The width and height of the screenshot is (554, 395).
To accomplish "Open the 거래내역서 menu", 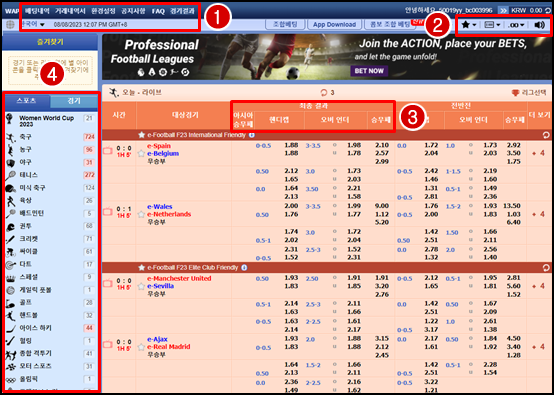I will tap(70, 11).
